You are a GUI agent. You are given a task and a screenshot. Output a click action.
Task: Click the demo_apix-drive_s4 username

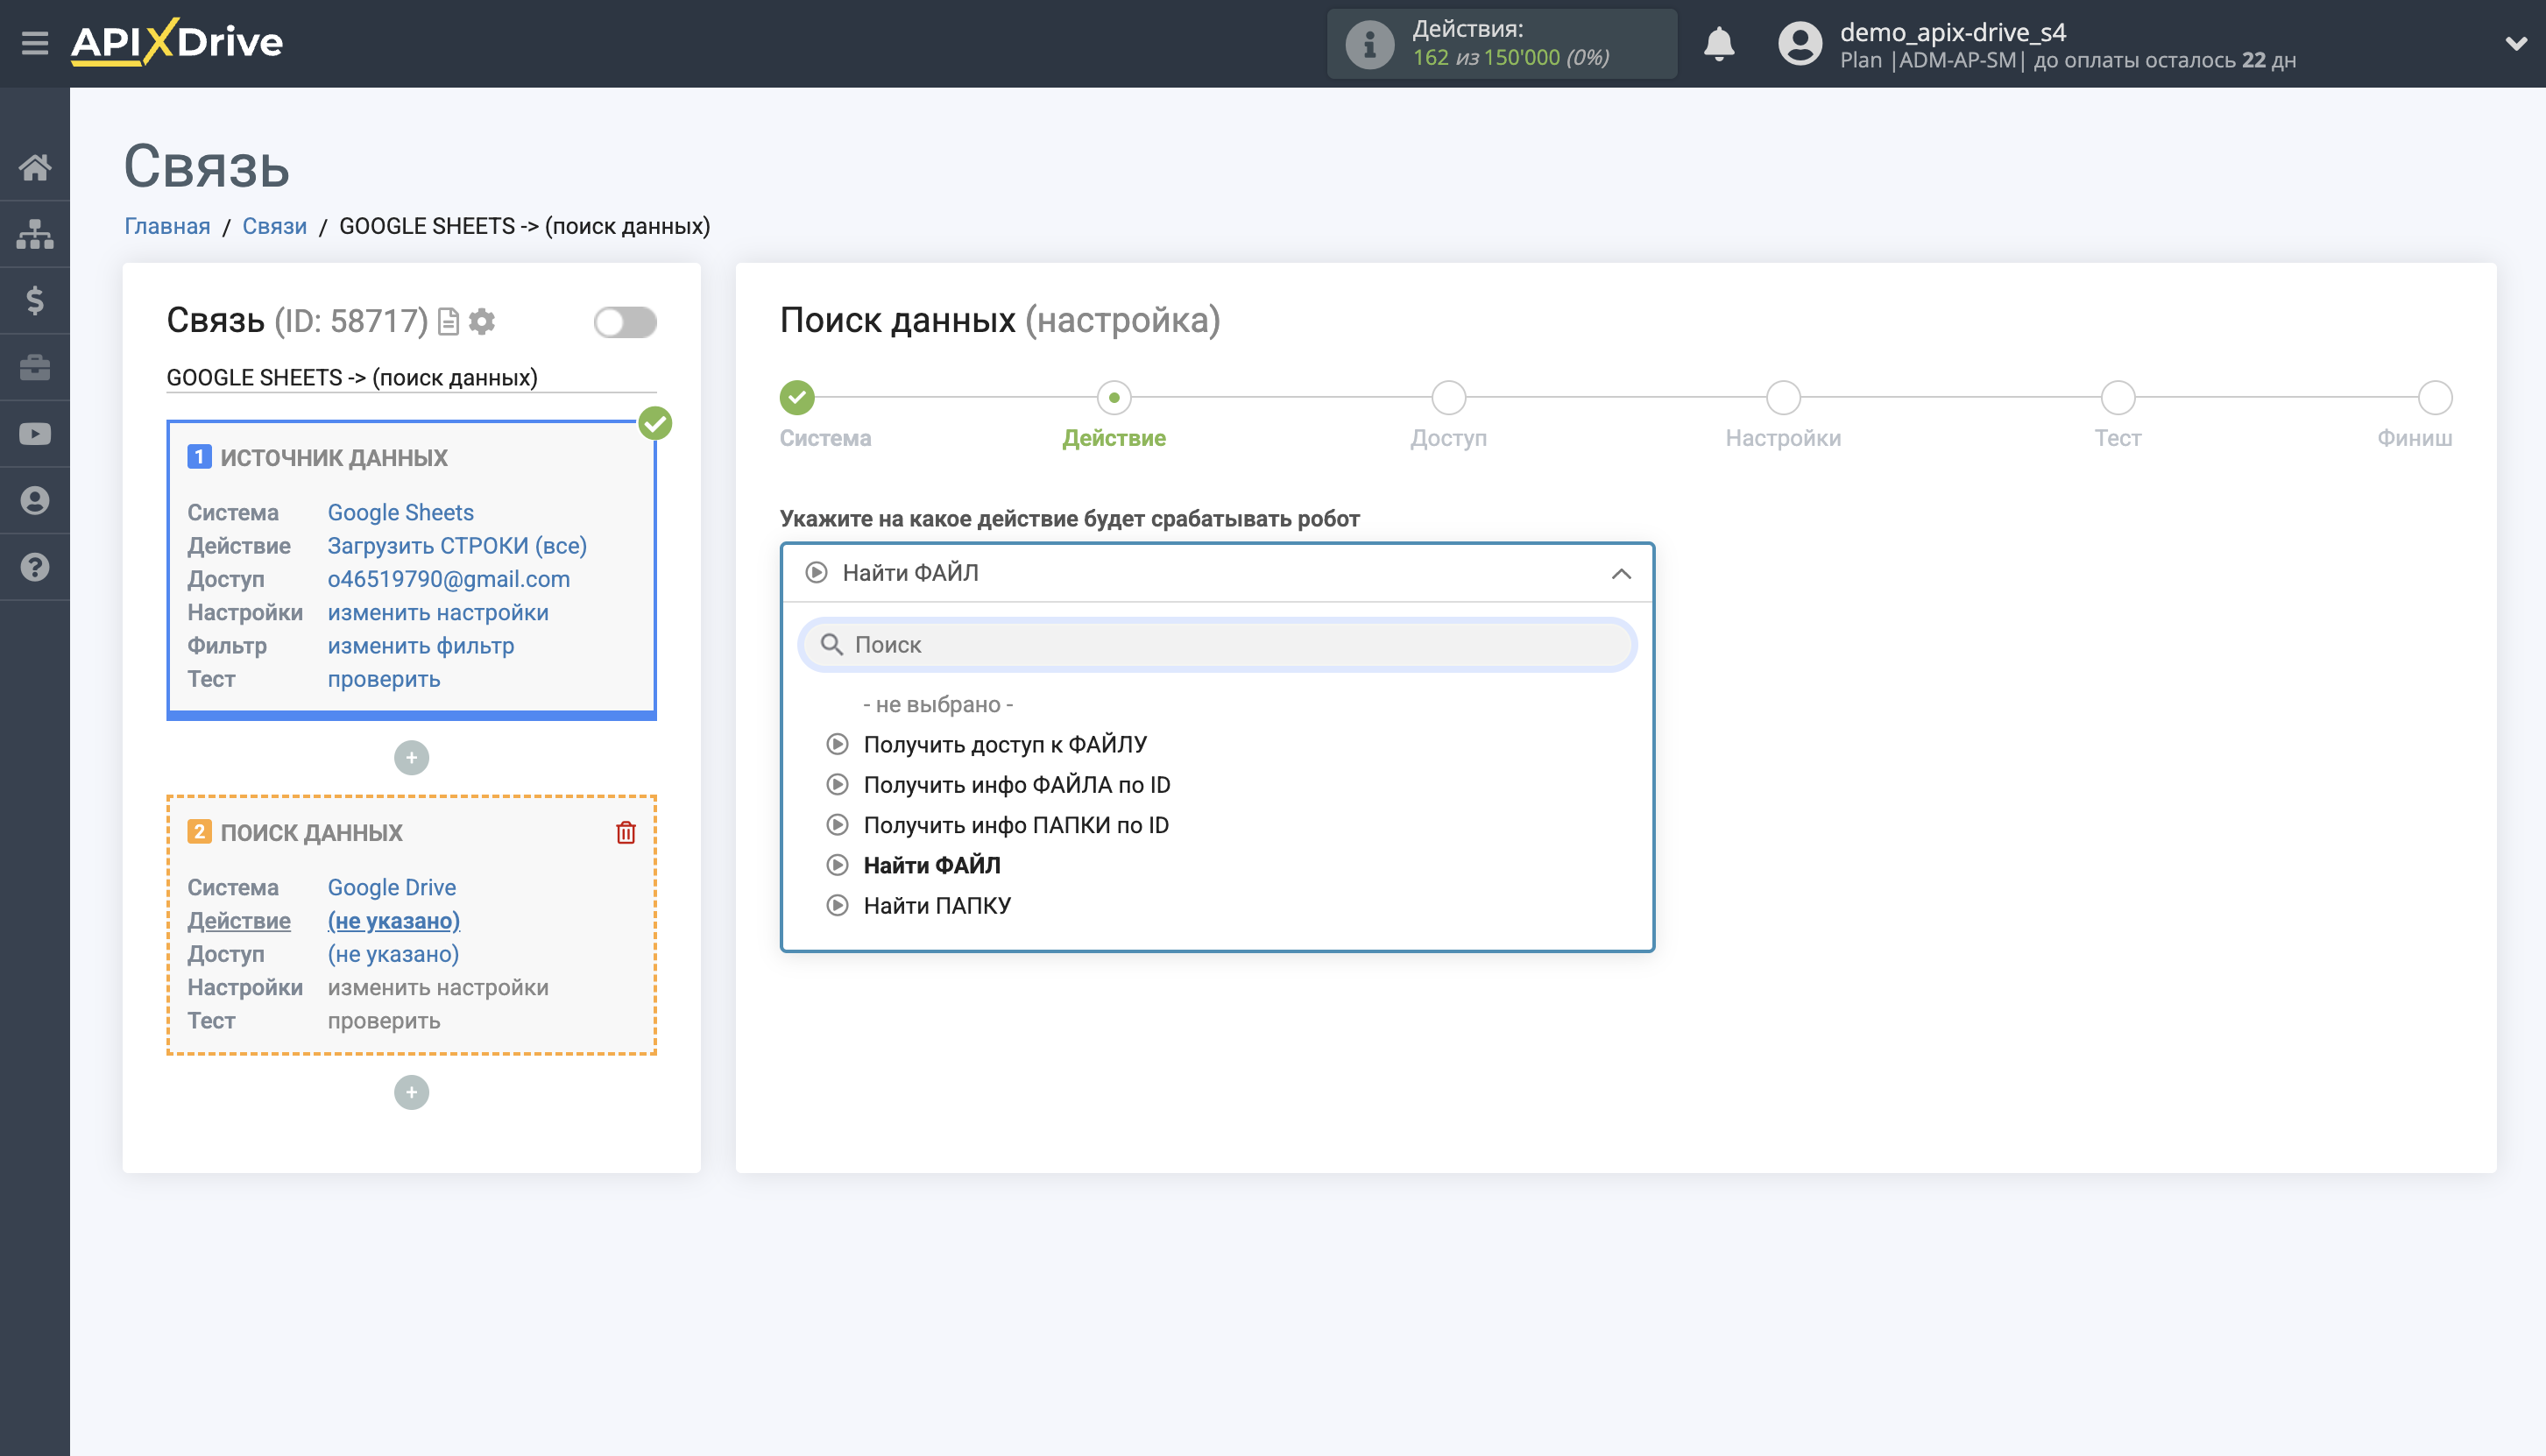tap(1952, 32)
